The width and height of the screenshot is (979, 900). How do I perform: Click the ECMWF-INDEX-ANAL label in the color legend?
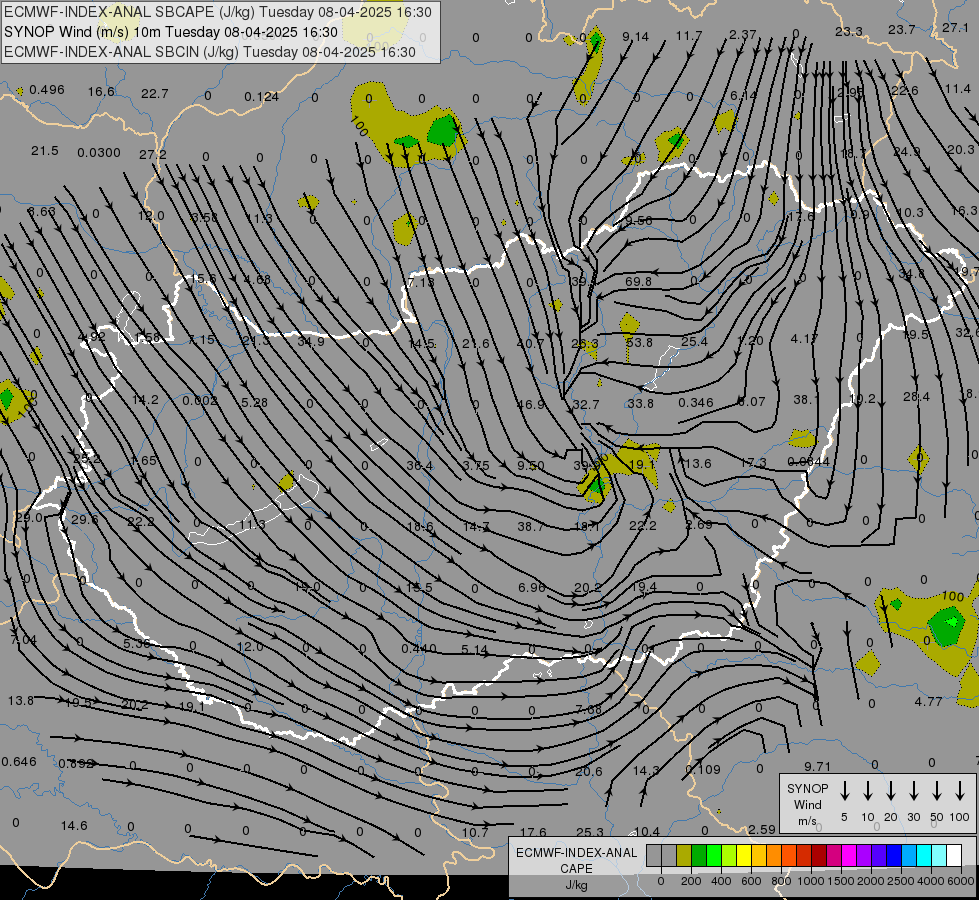(576, 853)
